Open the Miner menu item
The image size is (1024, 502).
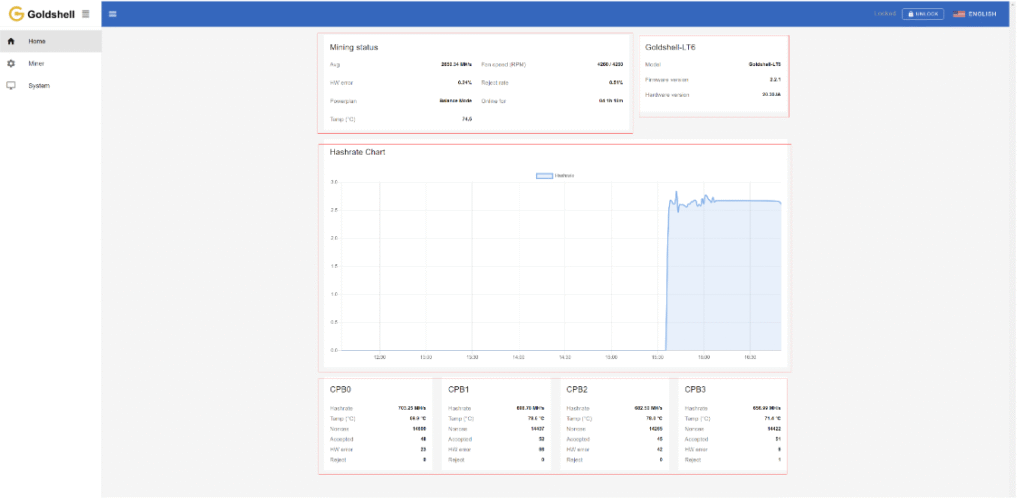tap(36, 63)
